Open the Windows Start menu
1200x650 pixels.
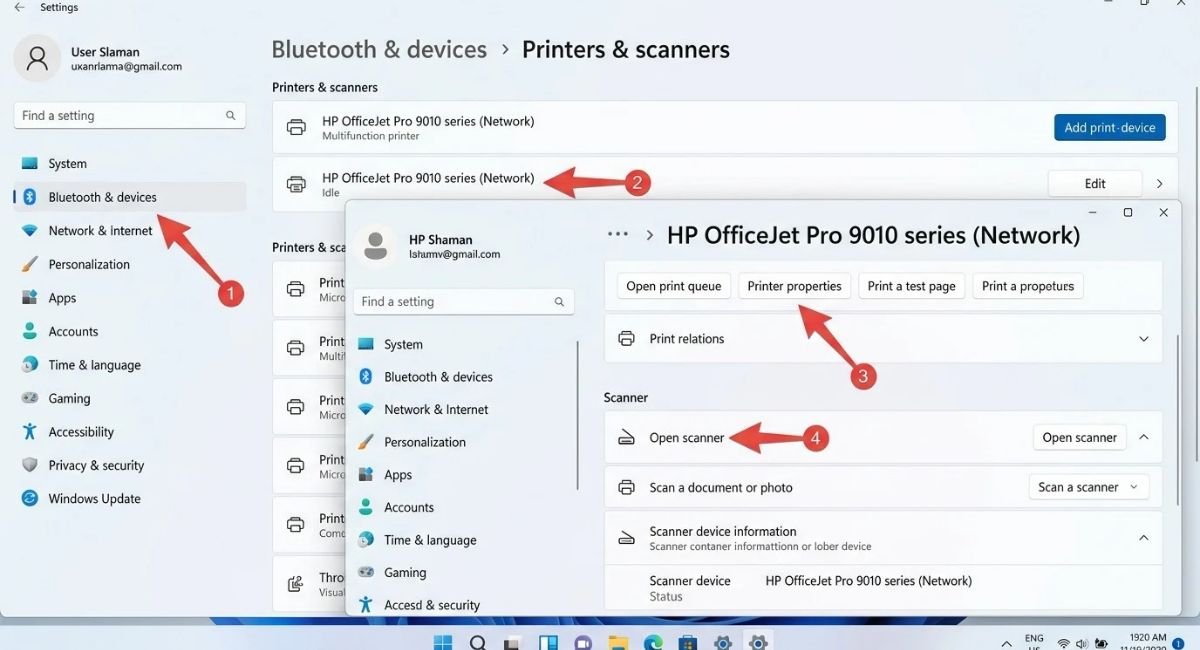(x=442, y=643)
